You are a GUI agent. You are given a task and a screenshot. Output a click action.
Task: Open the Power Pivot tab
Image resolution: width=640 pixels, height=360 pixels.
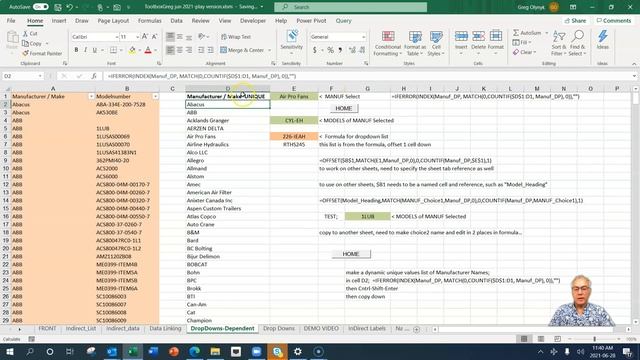pyautogui.click(x=311, y=20)
